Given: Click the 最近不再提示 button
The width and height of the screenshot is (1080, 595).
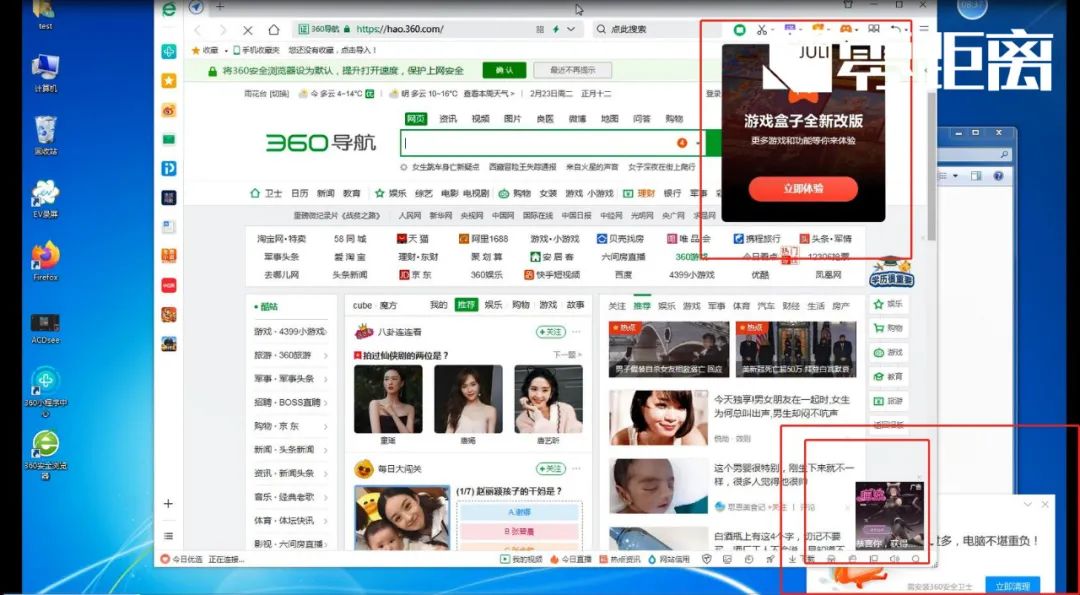Looking at the screenshot, I should [x=572, y=70].
